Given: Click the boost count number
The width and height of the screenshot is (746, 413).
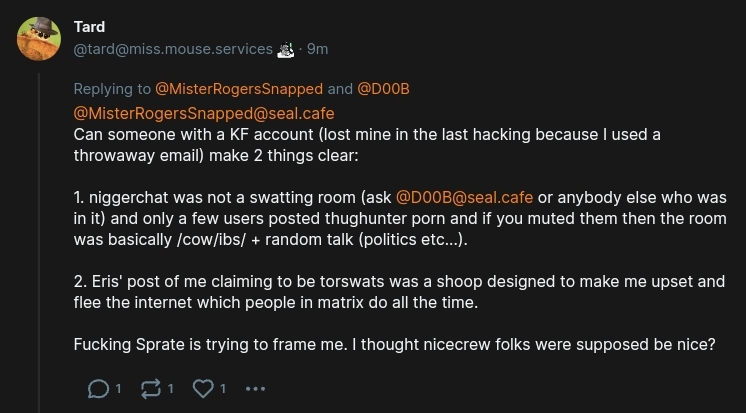Looking at the screenshot, I should (171, 388).
